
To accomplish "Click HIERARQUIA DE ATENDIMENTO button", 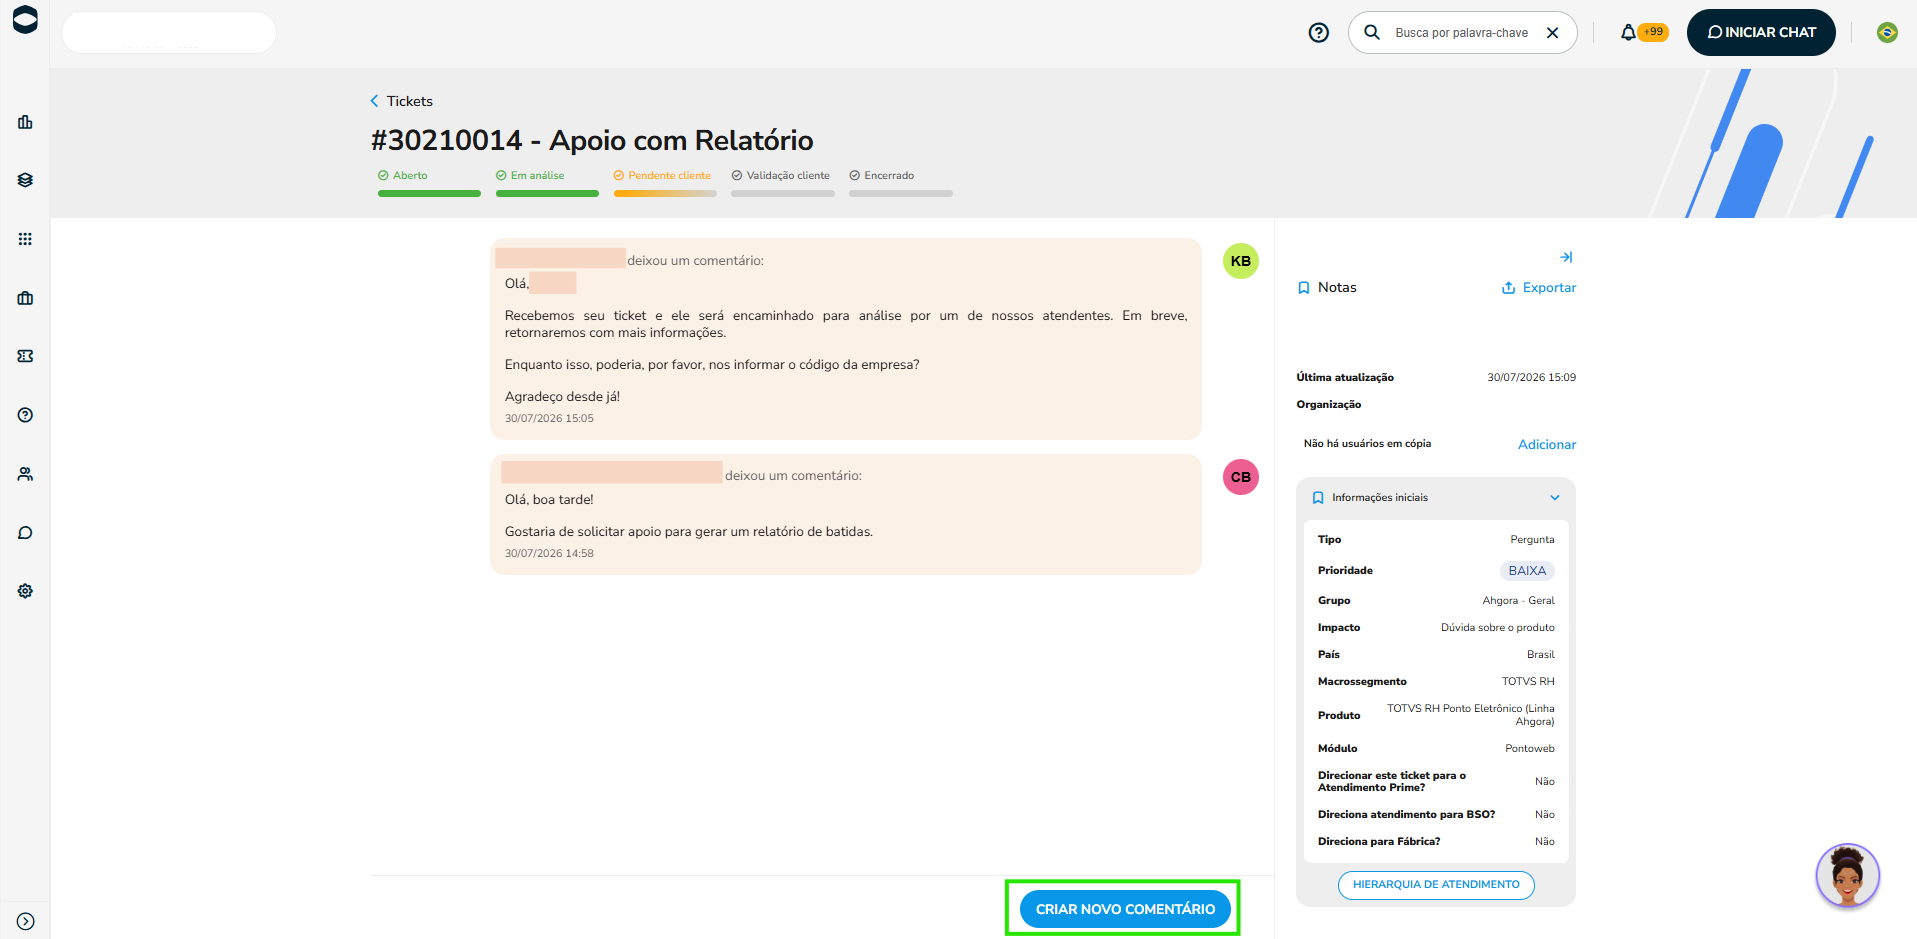I will [x=1436, y=885].
